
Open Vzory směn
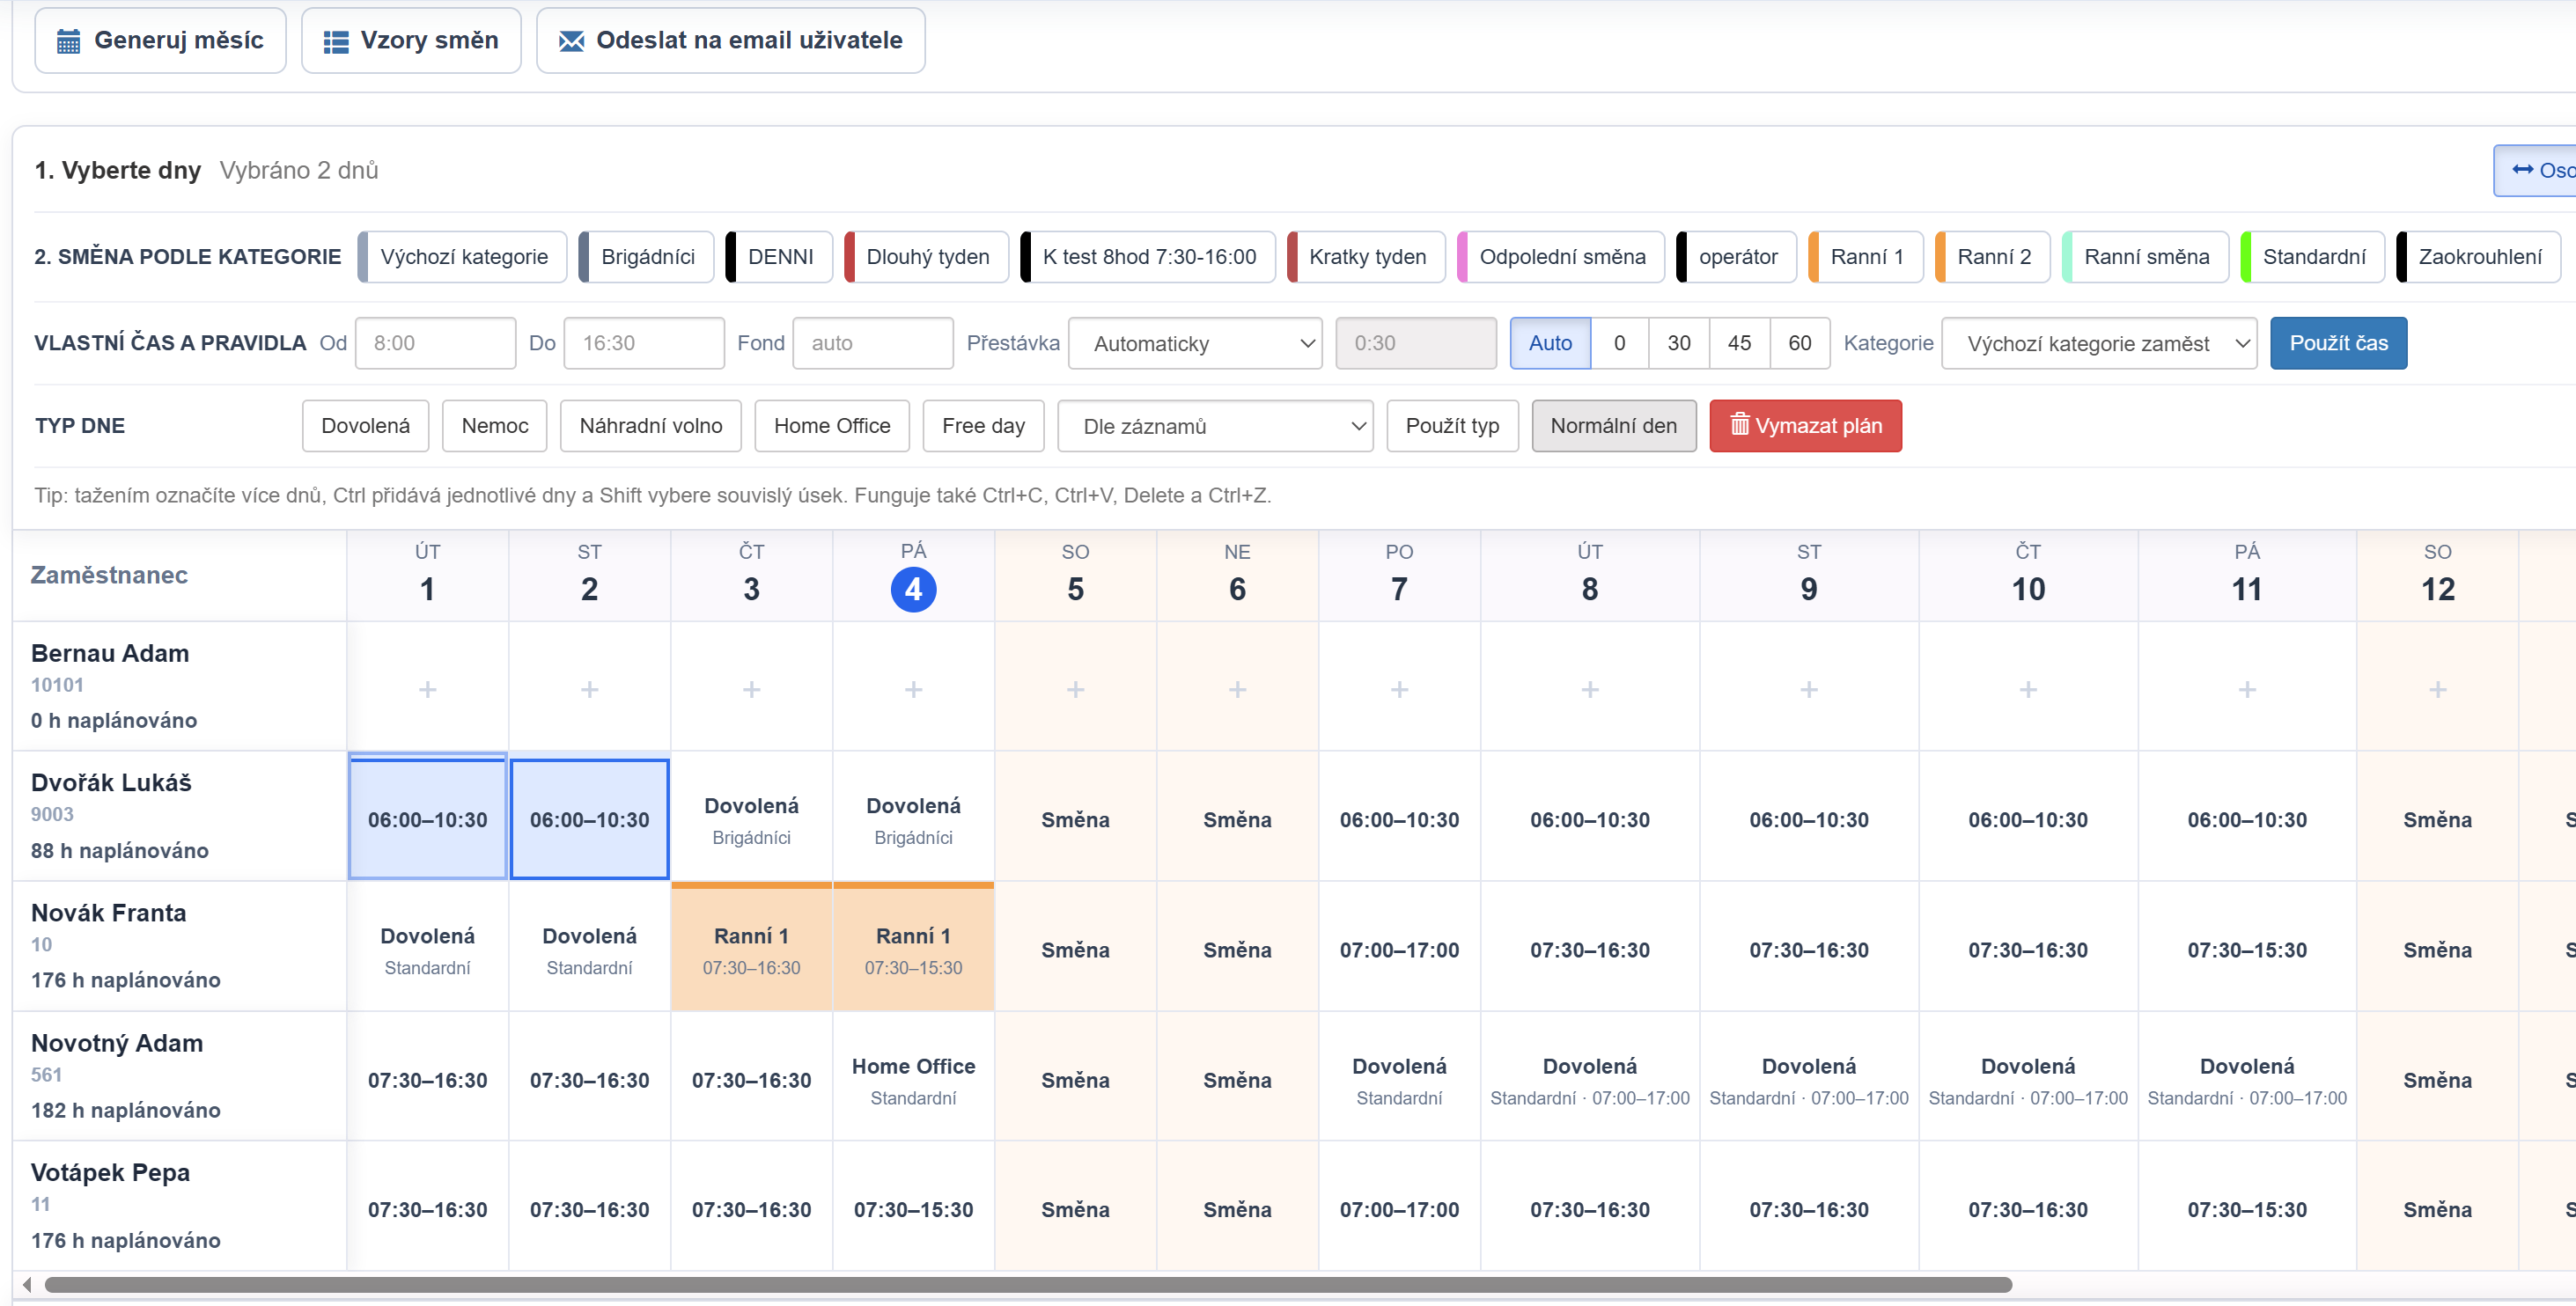411,41
